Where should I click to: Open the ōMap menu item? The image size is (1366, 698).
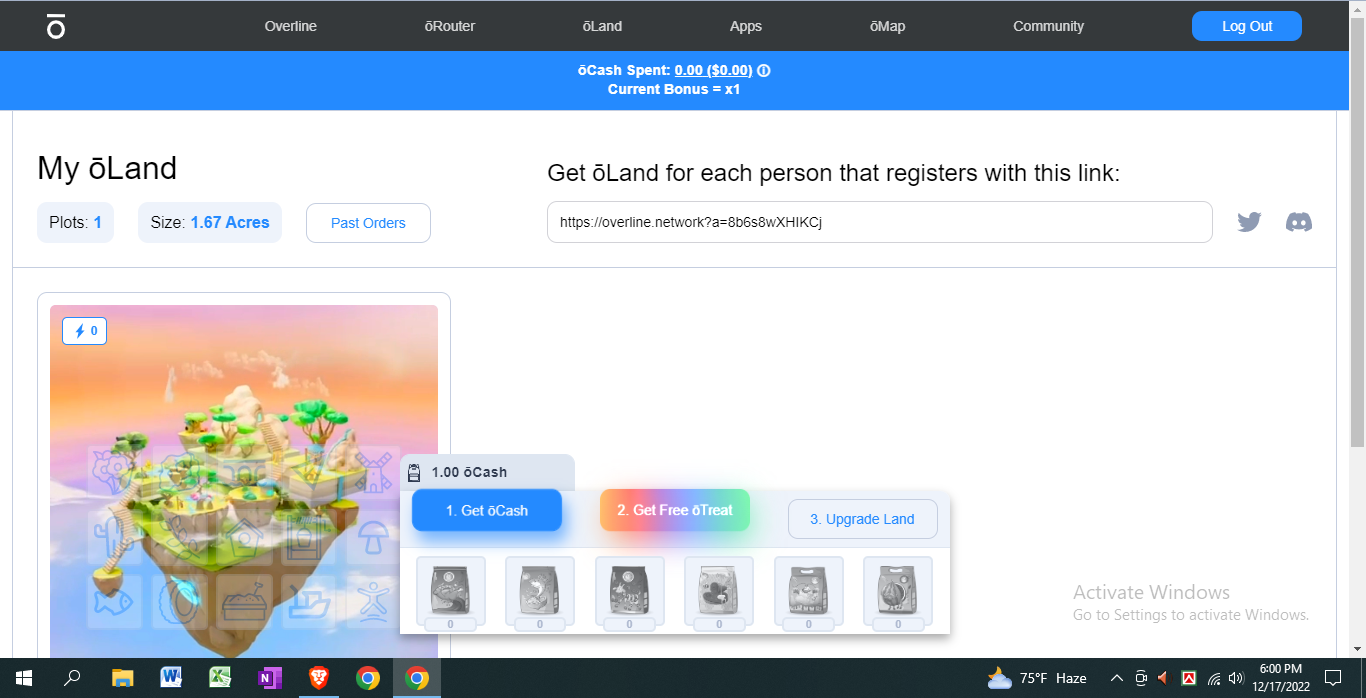(x=887, y=26)
